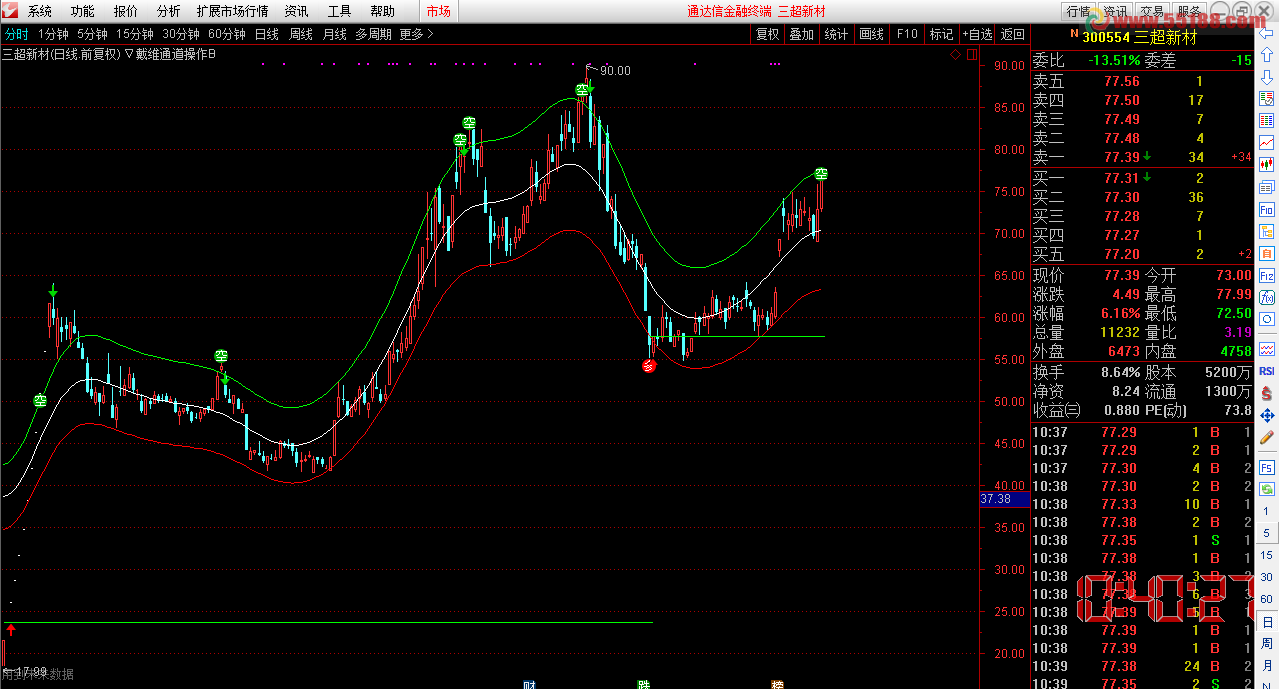1279x689 pixels.
Task: Click the 市场 tab button
Action: point(438,12)
